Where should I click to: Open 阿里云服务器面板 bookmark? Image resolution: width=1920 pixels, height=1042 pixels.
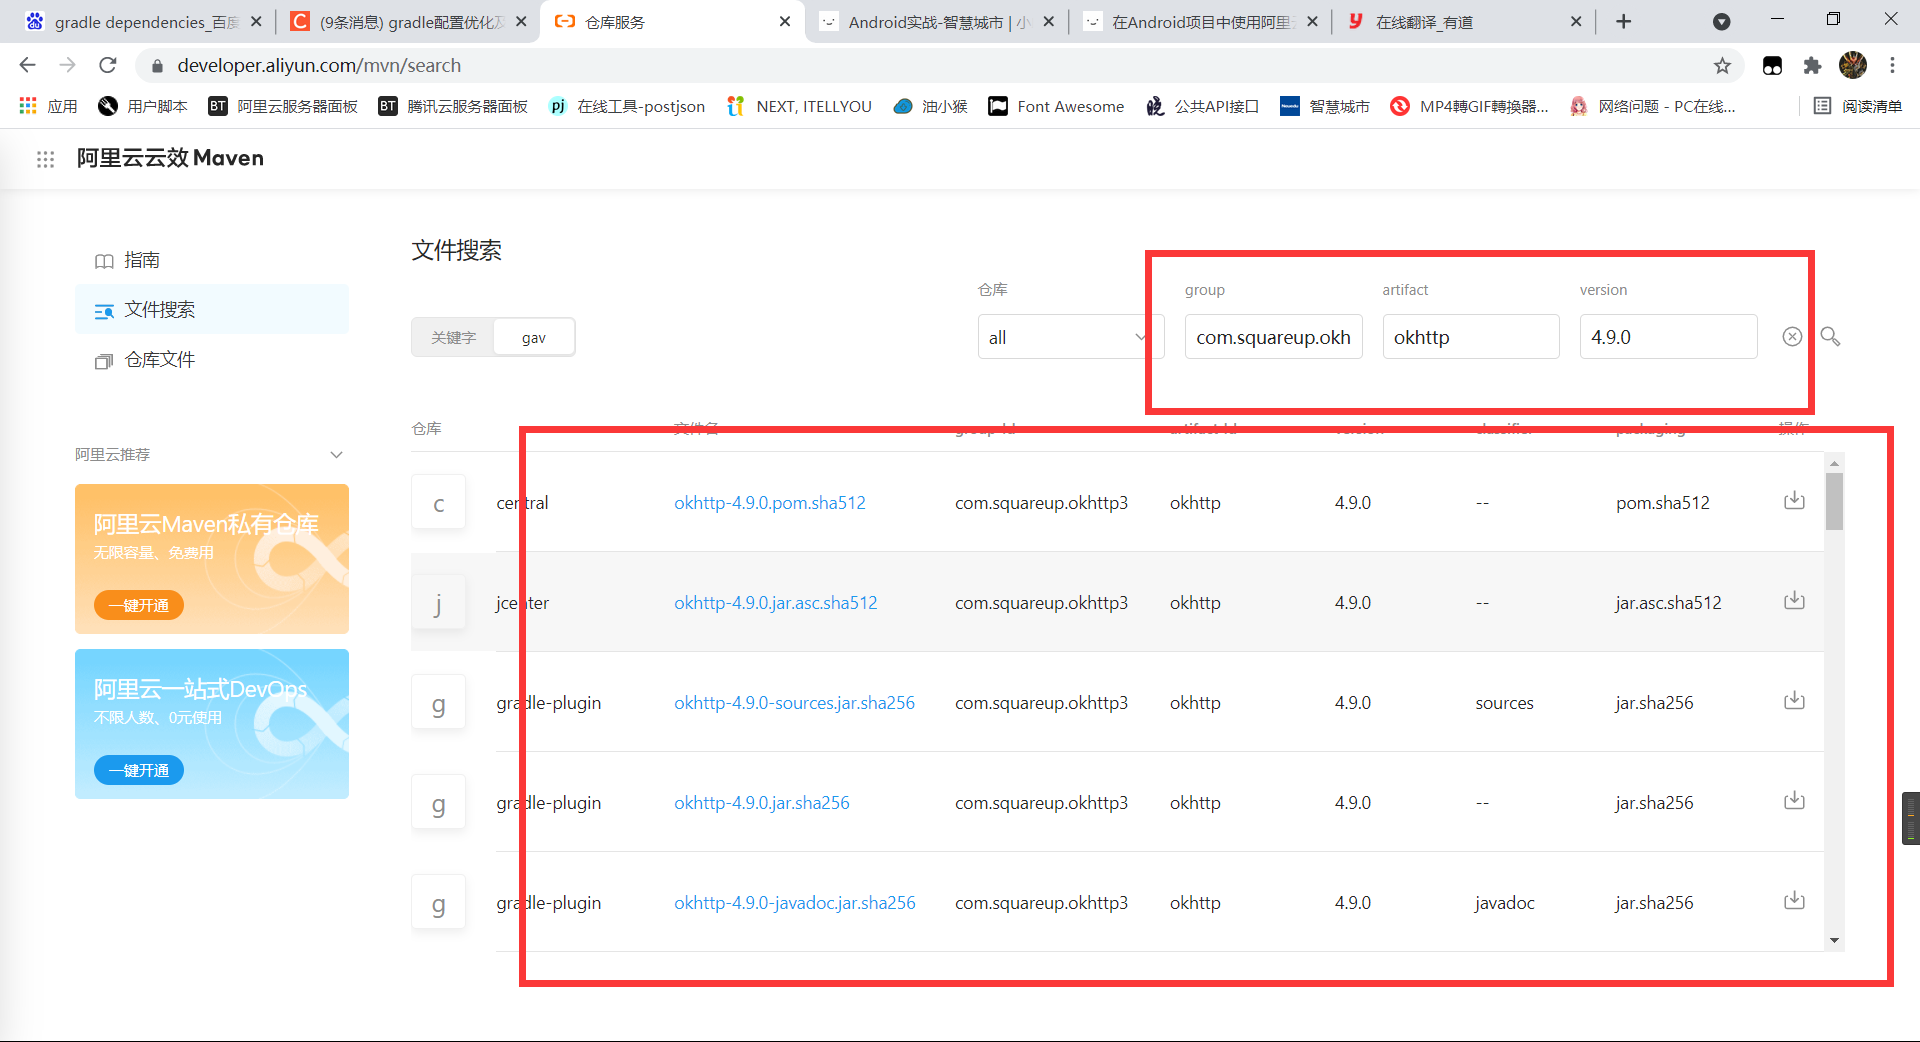tap(283, 106)
